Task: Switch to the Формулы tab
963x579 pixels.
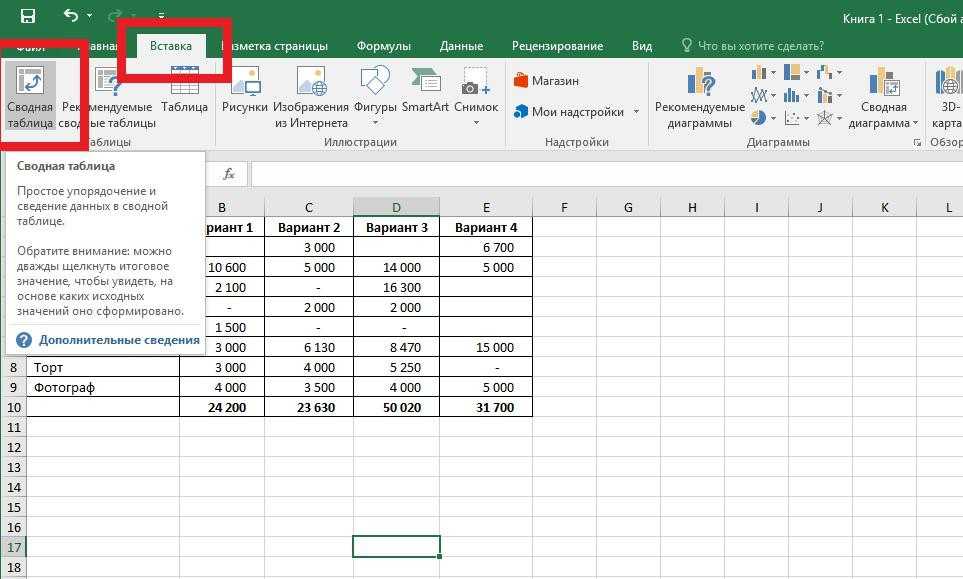Action: [x=384, y=46]
